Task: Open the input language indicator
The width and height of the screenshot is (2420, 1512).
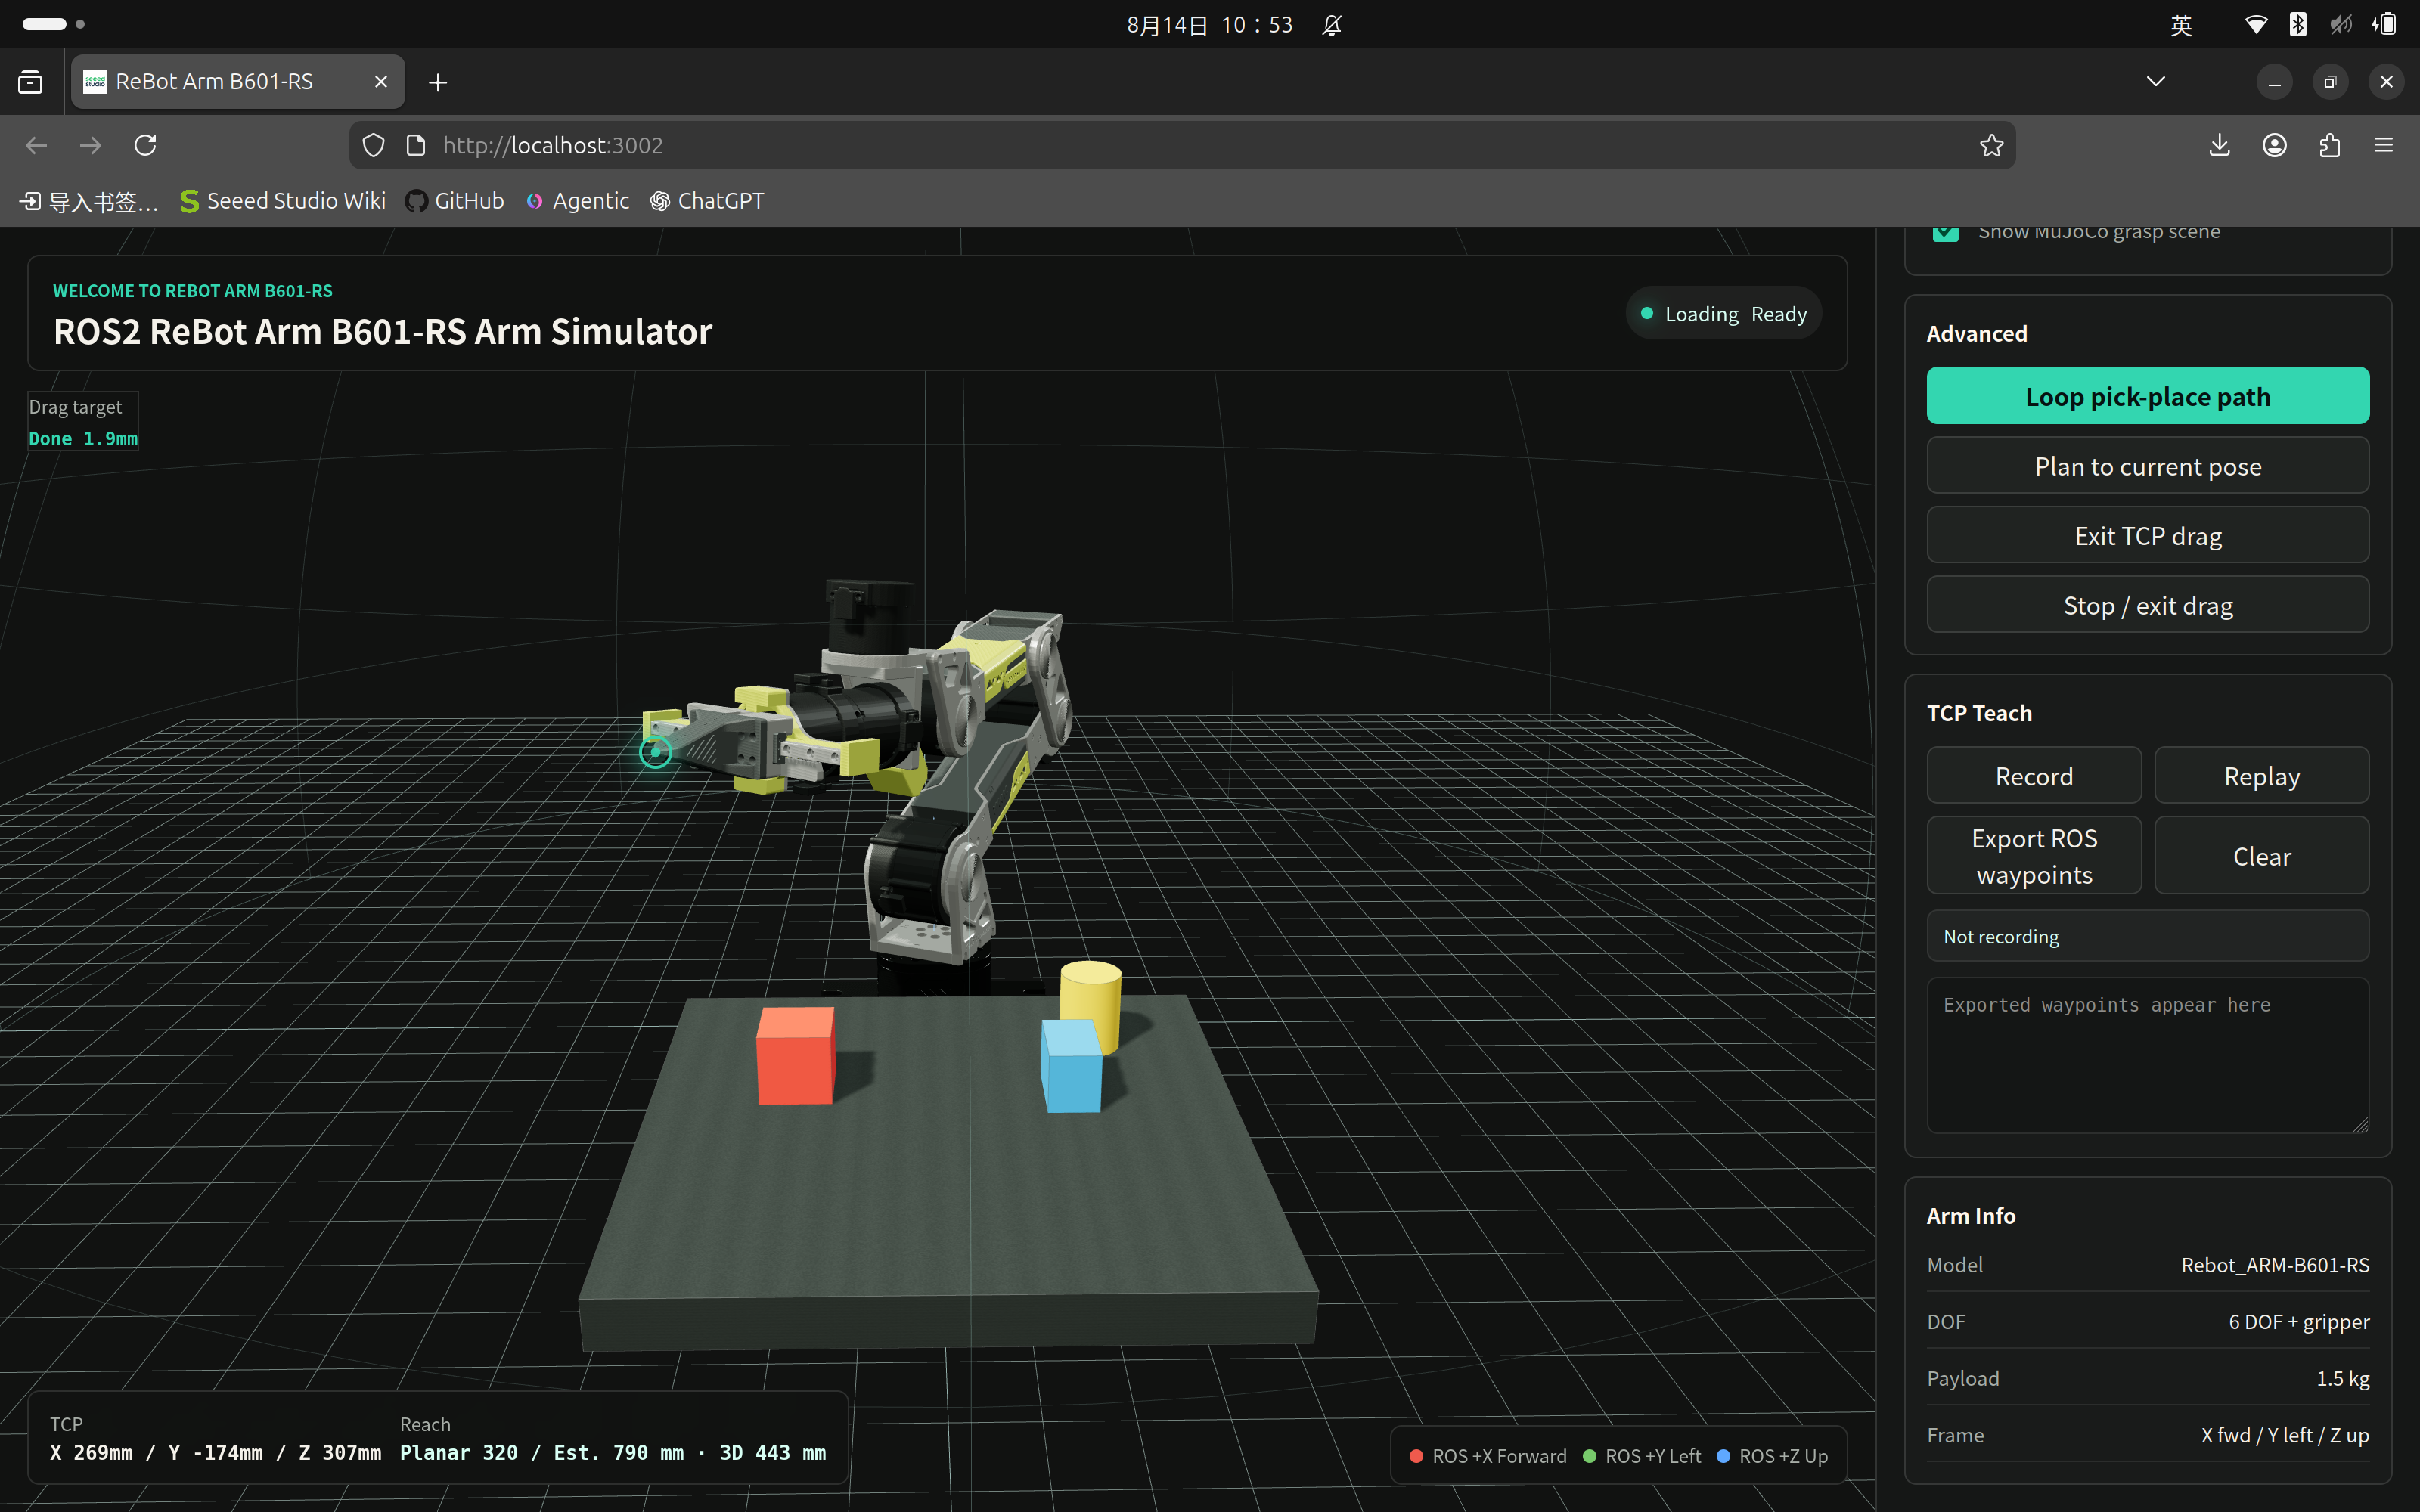Action: 2181,25
